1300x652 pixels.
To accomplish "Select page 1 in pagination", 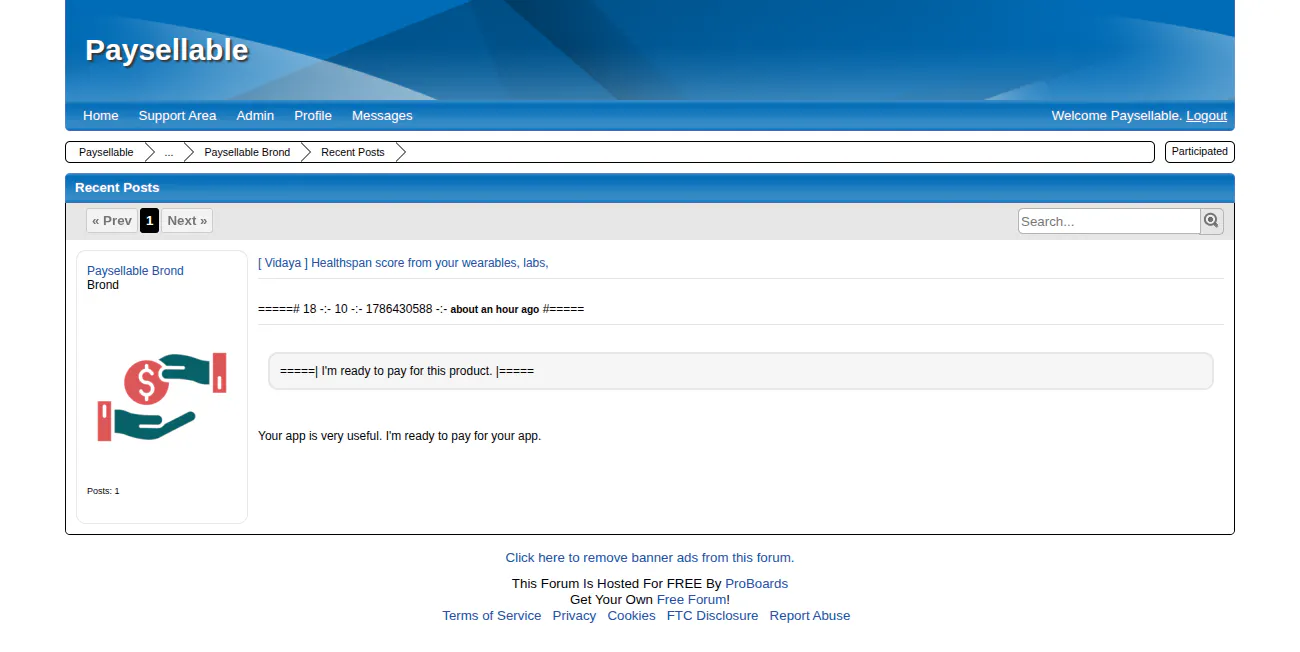I will coord(150,221).
